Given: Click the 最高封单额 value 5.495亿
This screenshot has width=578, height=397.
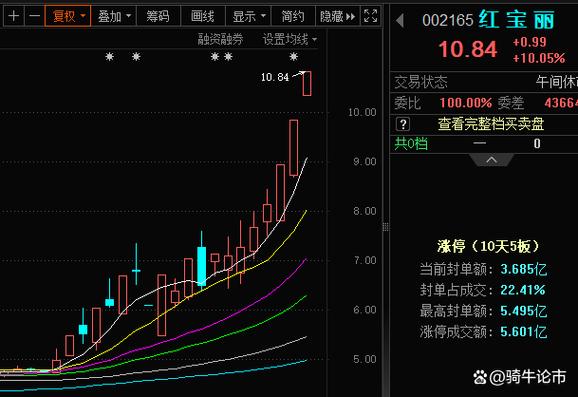Looking at the screenshot, I should click(x=523, y=311).
